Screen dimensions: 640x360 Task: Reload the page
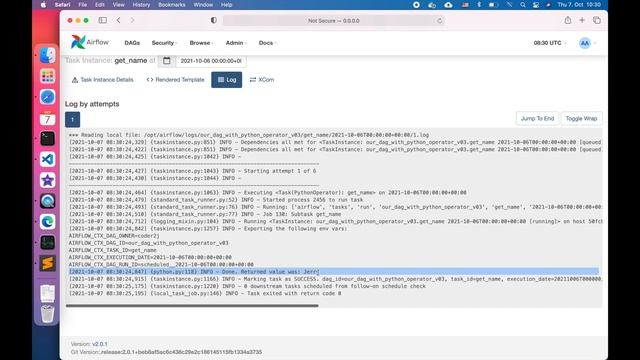[x=440, y=20]
